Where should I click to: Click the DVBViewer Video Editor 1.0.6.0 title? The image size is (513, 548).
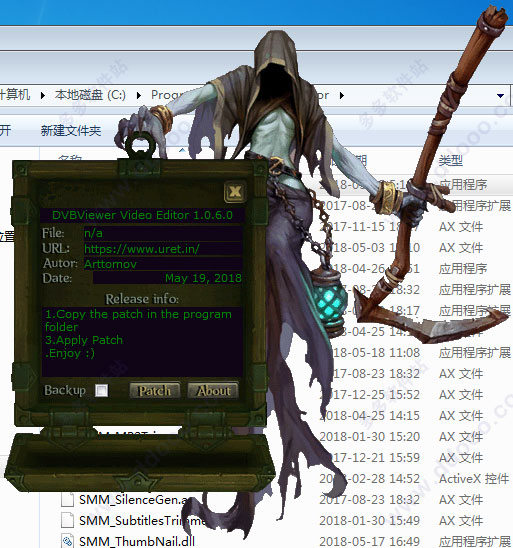click(142, 215)
